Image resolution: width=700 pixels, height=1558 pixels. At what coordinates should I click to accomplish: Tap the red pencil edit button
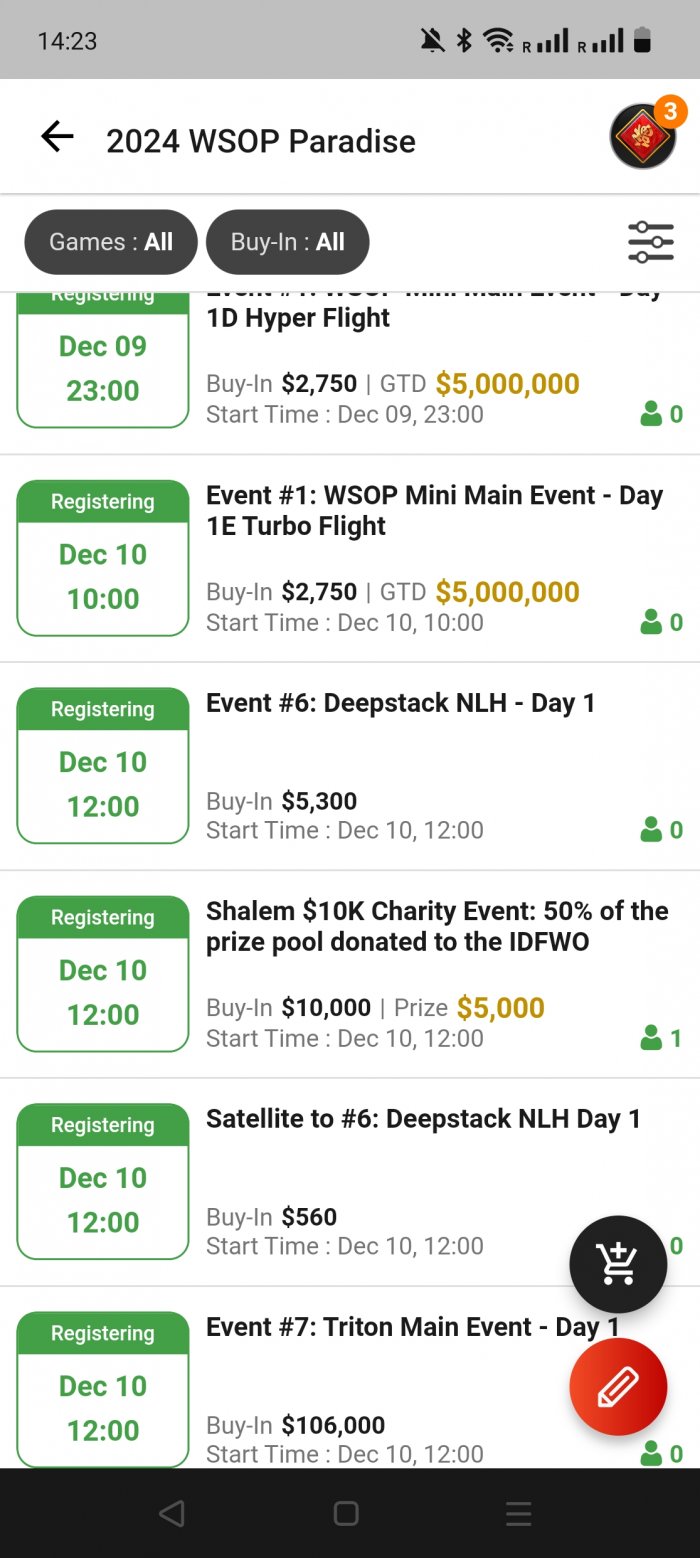[x=618, y=1387]
